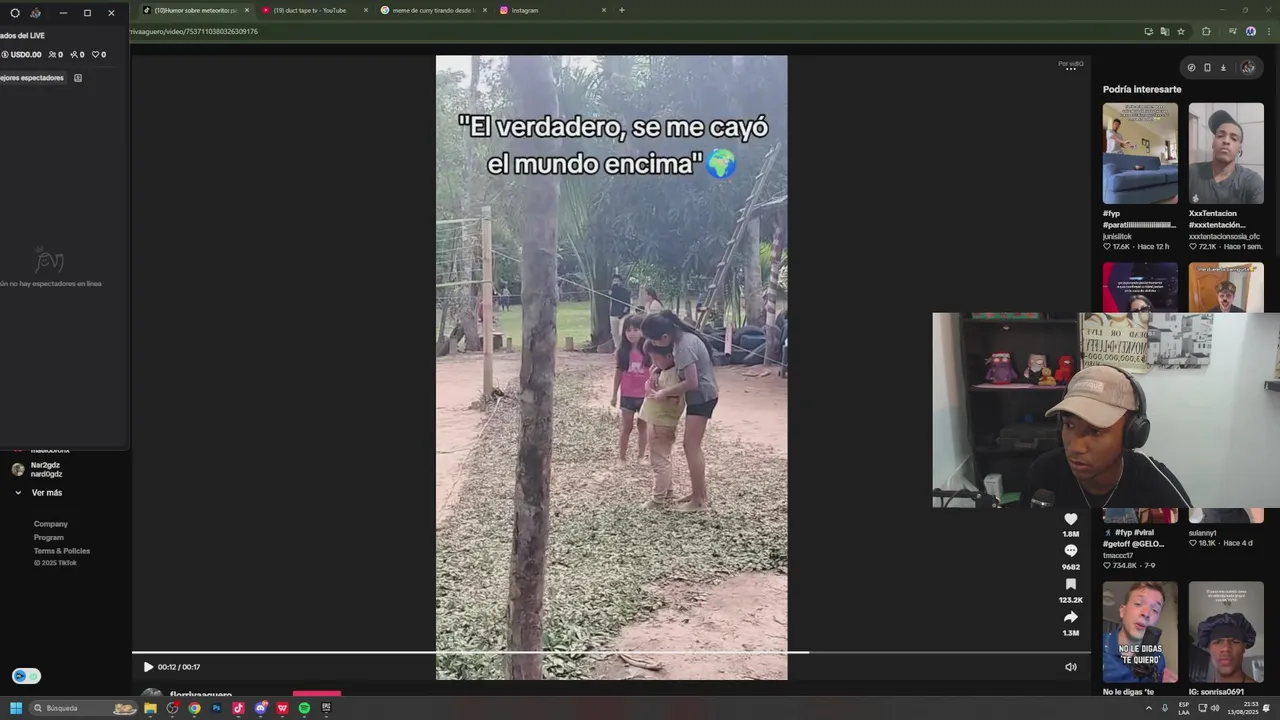Open the translate page icon
Viewport: 1280px width, 720px height.
point(1165,31)
